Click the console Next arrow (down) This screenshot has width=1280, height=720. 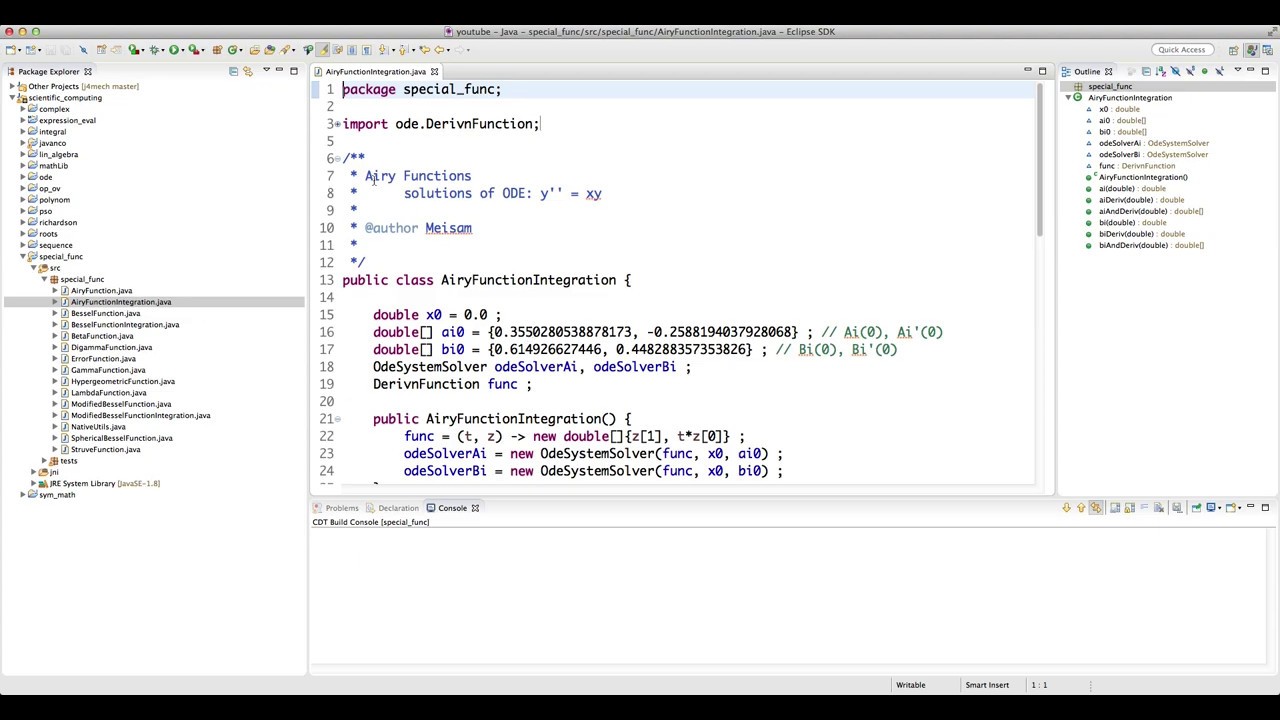click(1067, 508)
